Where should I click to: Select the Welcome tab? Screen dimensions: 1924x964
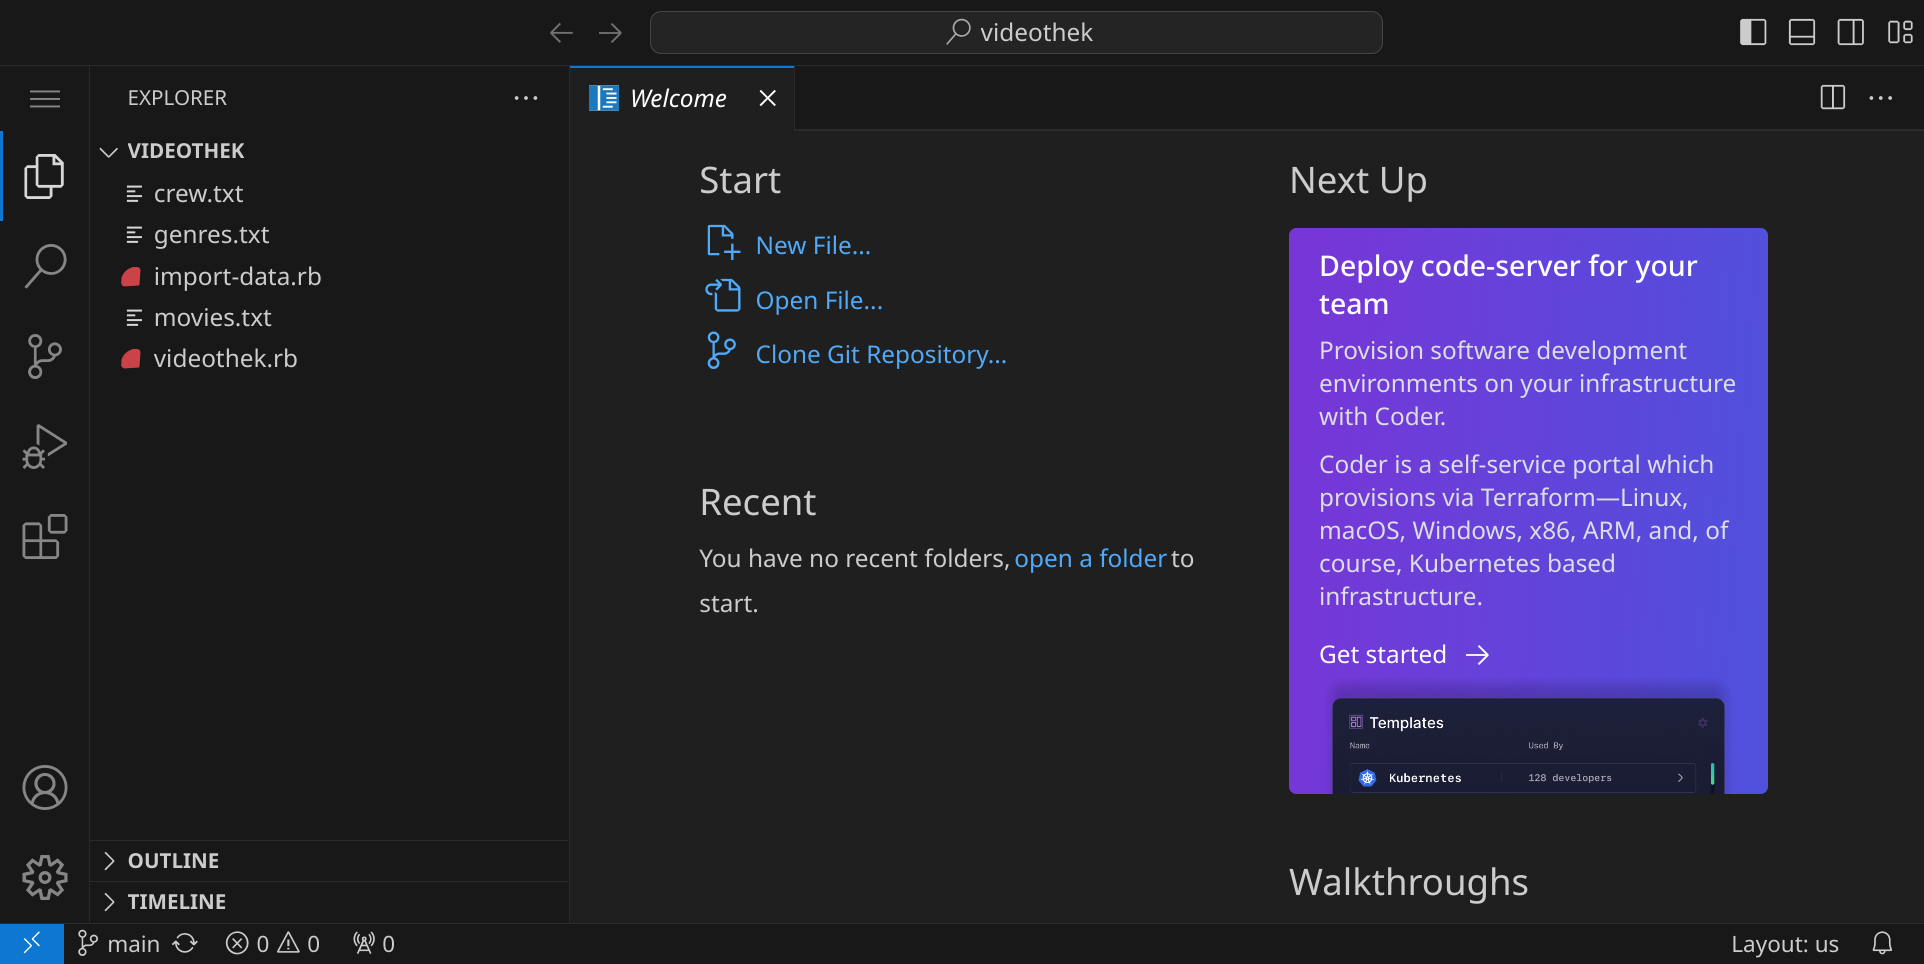[x=677, y=98]
